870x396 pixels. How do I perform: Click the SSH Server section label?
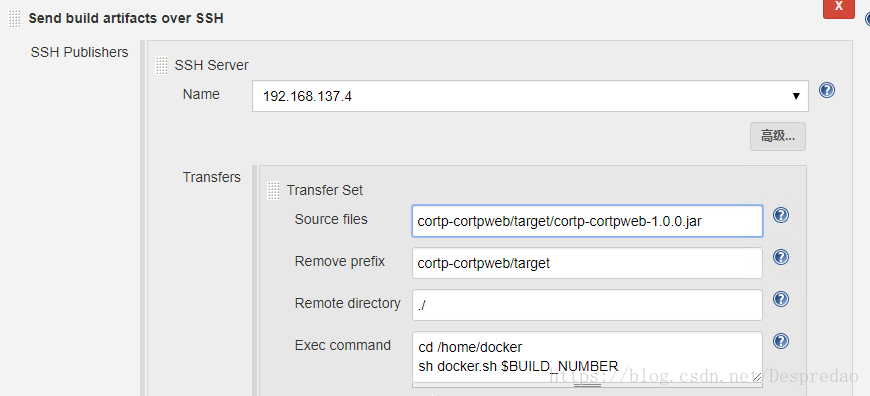[211, 65]
